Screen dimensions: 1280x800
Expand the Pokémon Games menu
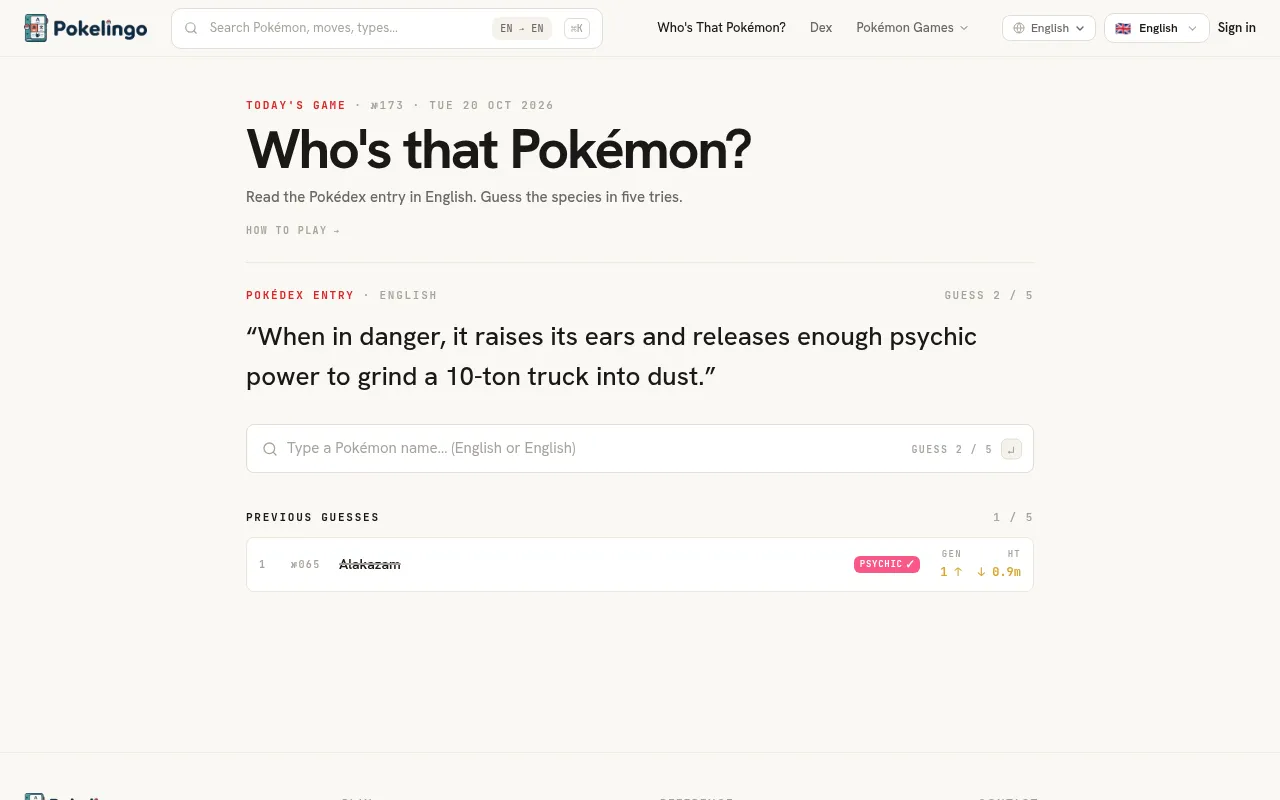(x=912, y=28)
